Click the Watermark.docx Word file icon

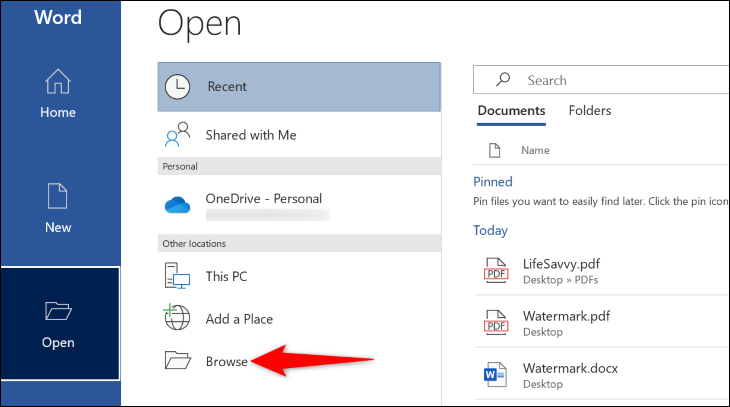pyautogui.click(x=495, y=375)
